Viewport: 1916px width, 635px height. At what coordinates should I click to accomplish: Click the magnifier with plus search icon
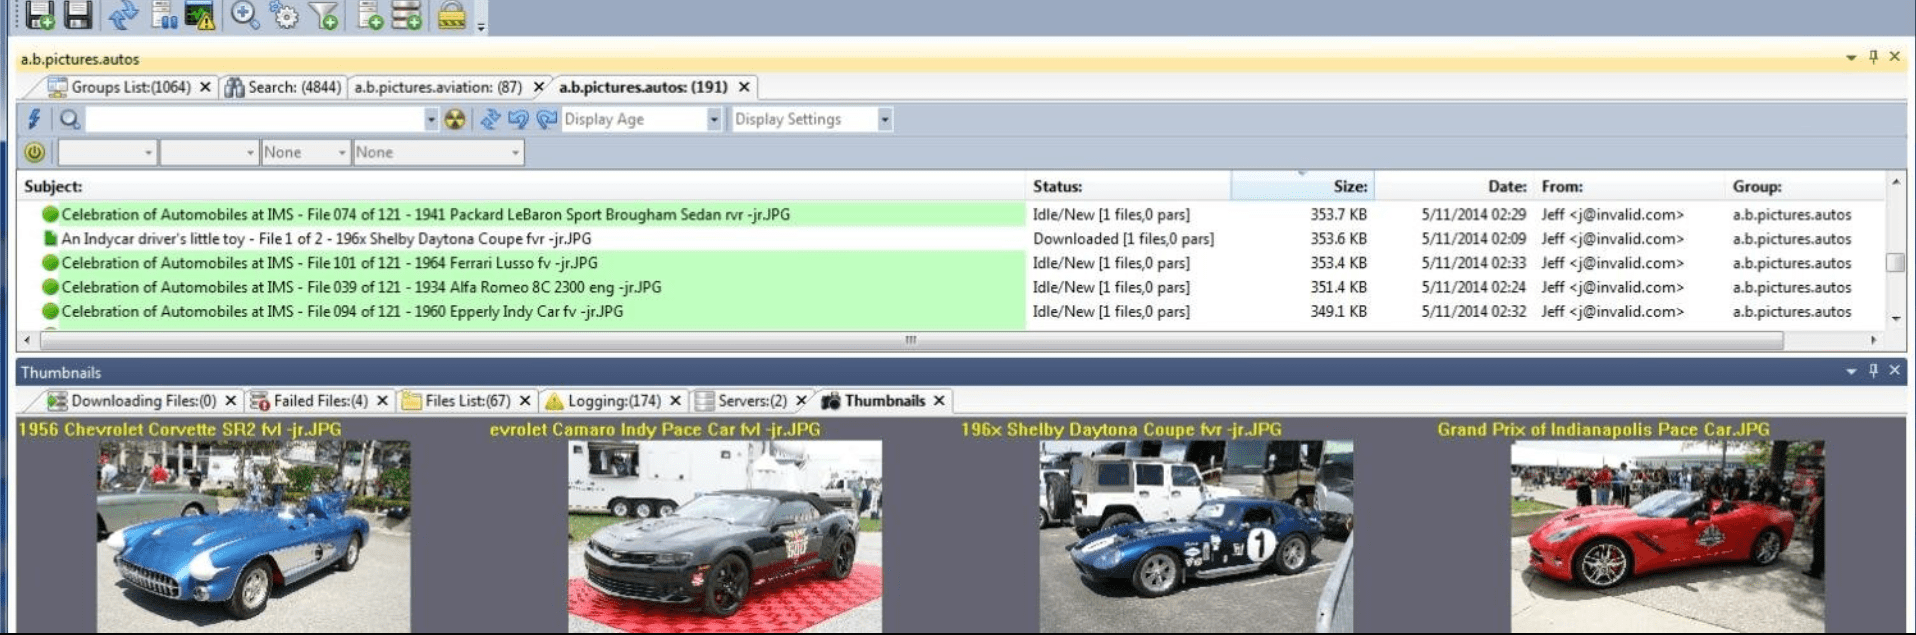point(245,15)
